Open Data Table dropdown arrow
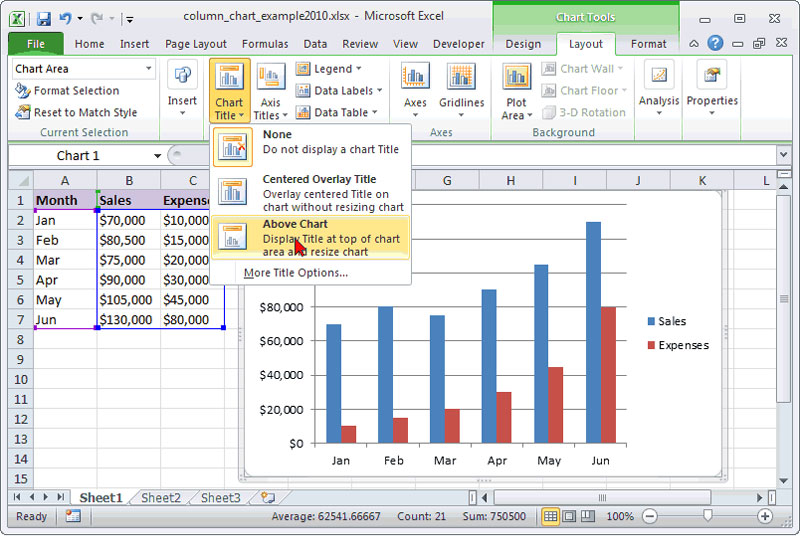This screenshot has height=560, width=800. click(x=374, y=112)
